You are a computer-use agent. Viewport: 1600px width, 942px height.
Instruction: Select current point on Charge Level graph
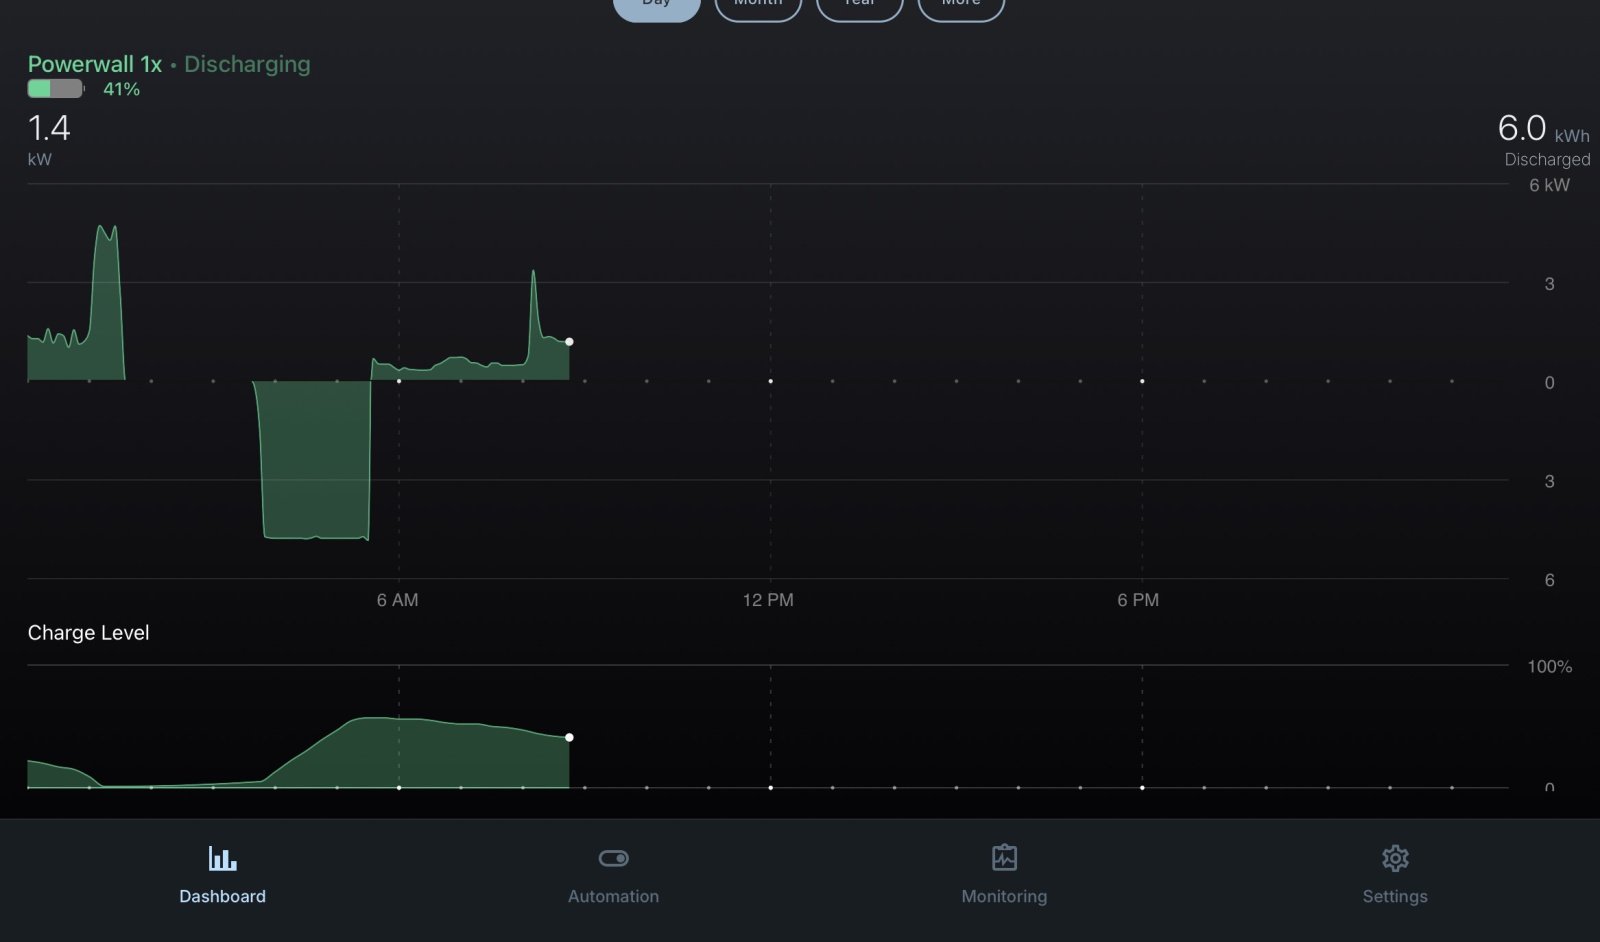click(569, 738)
